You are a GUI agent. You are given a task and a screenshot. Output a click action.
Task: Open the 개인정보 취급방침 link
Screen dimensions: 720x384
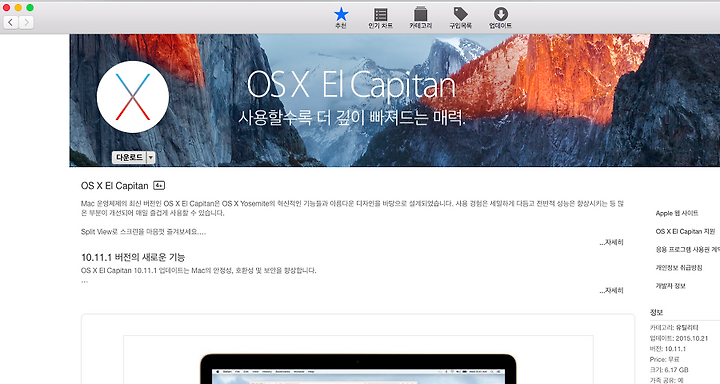coord(679,268)
